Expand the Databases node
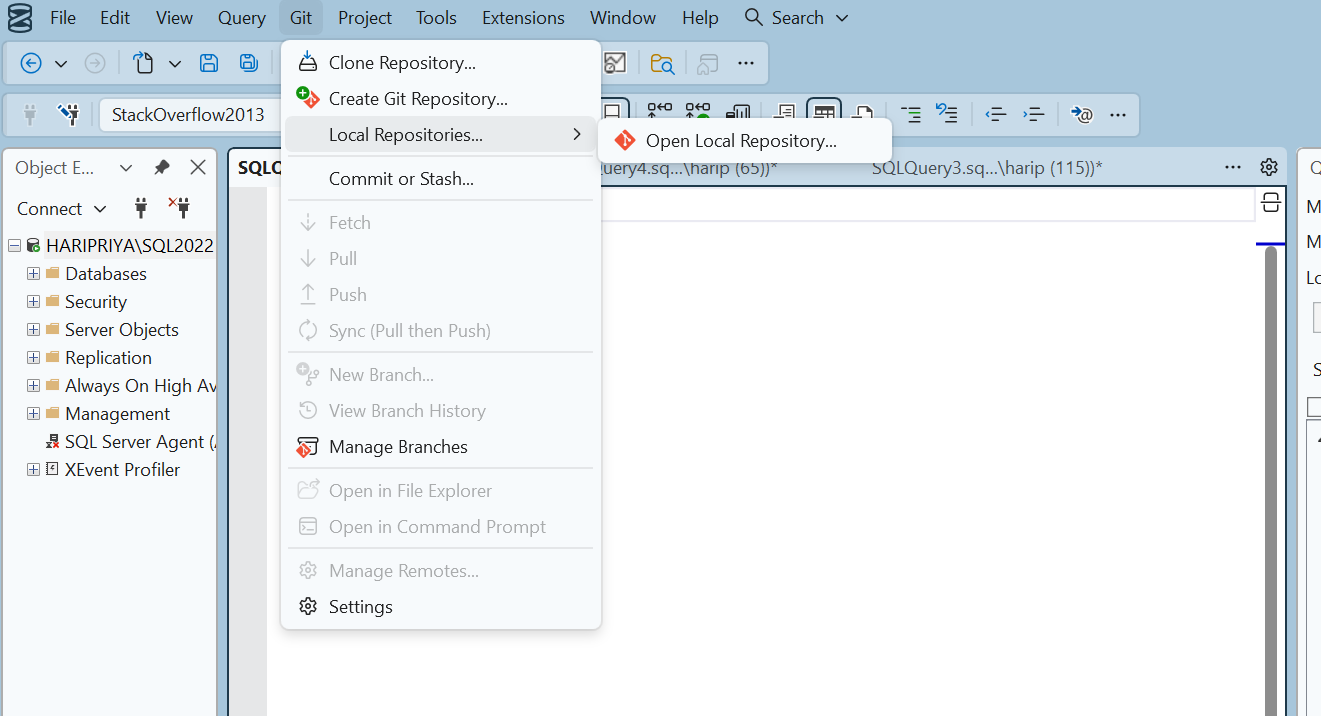This screenshot has width=1321, height=716. click(33, 273)
